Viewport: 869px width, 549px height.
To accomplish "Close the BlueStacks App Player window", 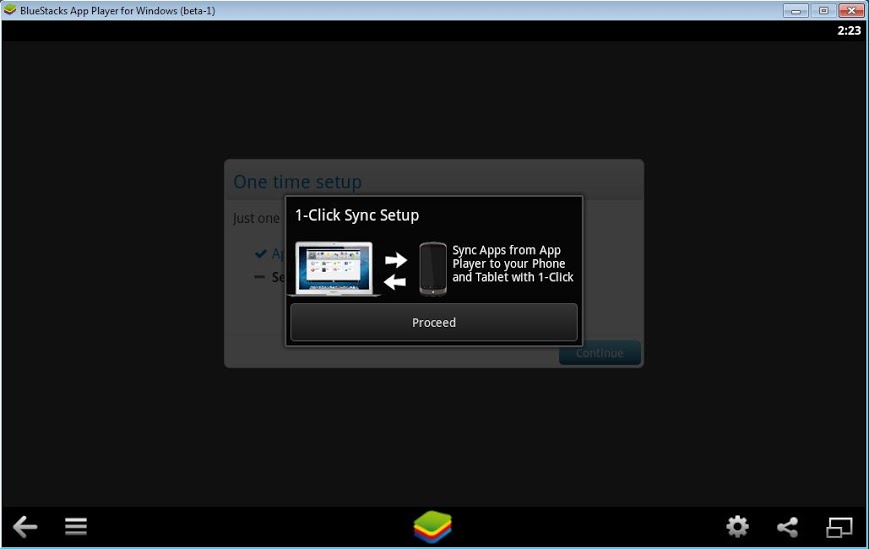I will point(851,11).
